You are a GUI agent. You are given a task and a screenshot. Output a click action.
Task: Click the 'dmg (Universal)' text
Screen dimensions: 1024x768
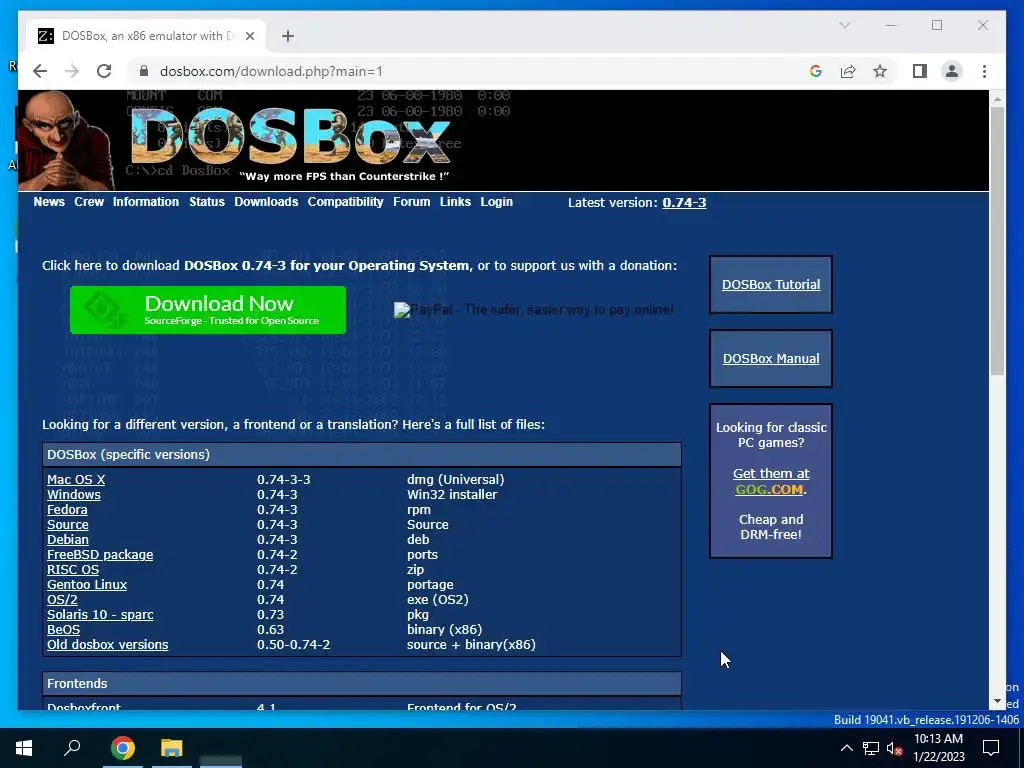coord(455,479)
